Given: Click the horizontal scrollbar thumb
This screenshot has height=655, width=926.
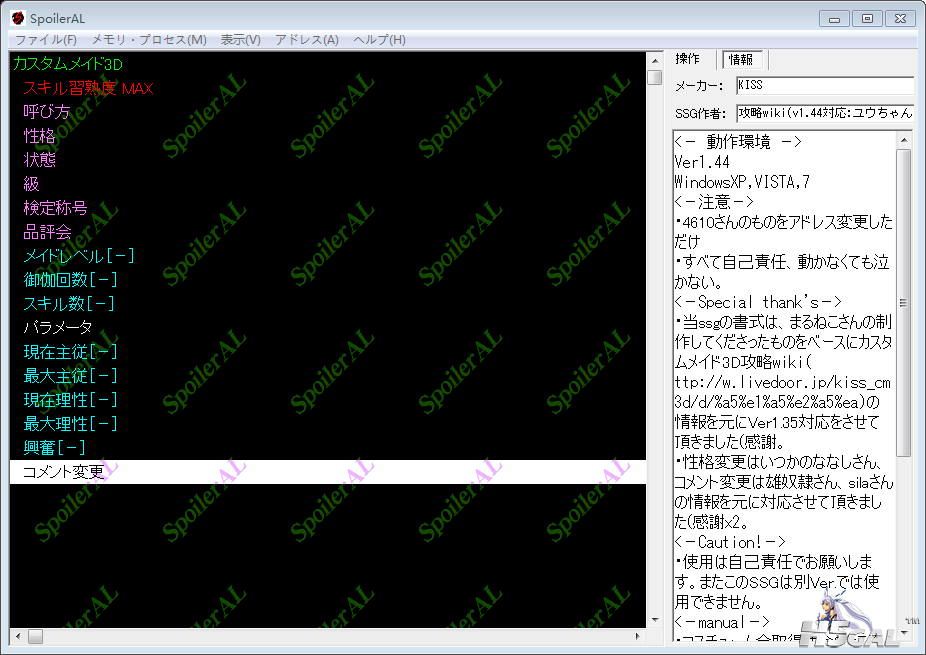Looking at the screenshot, I should point(35,637).
